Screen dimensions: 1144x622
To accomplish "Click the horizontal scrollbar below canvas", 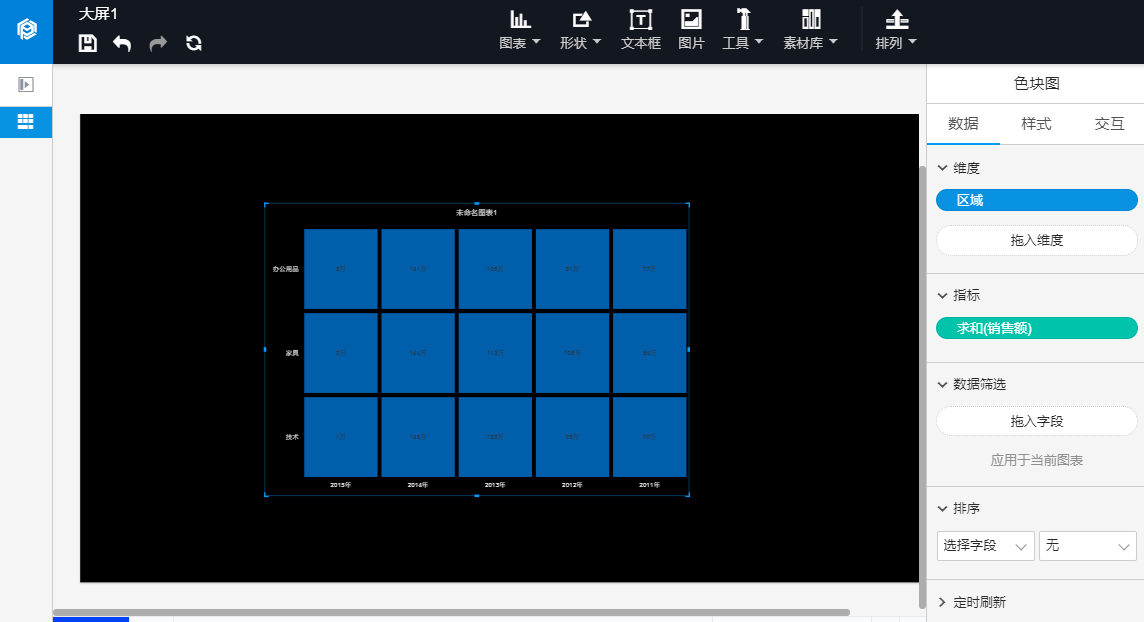I will [x=450, y=612].
